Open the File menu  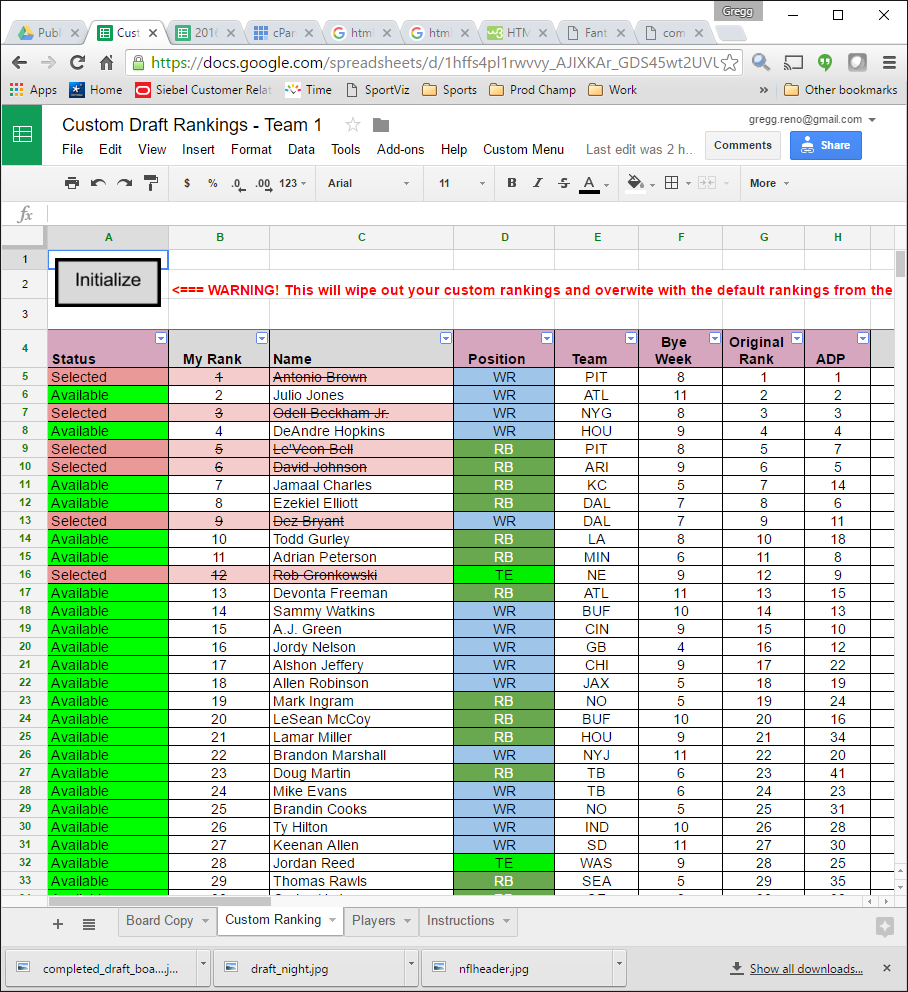click(72, 150)
